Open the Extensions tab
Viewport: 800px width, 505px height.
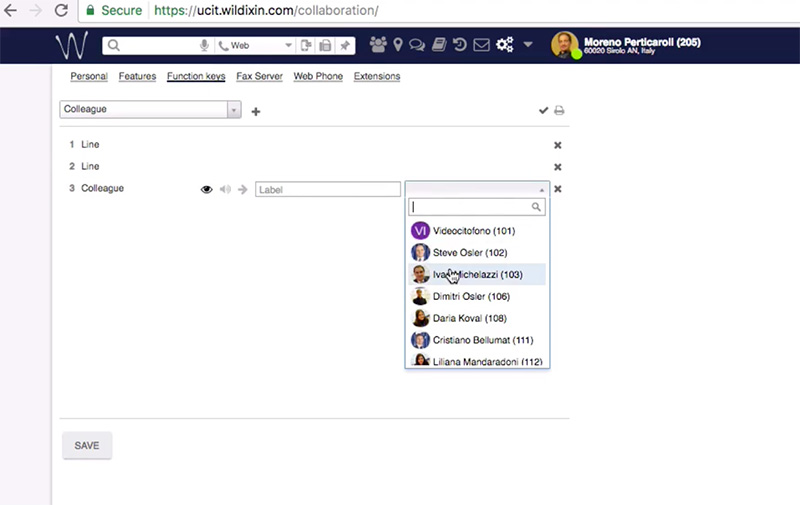(377, 76)
